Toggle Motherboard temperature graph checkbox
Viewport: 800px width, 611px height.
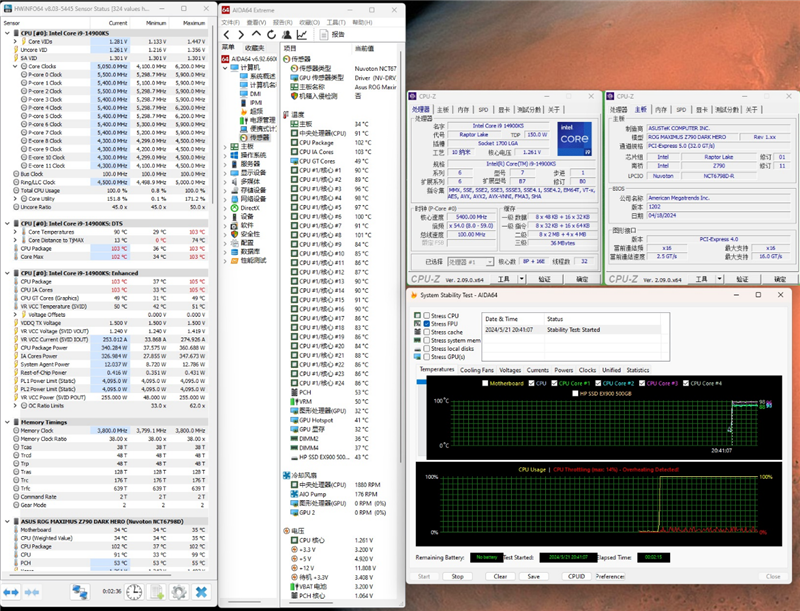click(484, 383)
